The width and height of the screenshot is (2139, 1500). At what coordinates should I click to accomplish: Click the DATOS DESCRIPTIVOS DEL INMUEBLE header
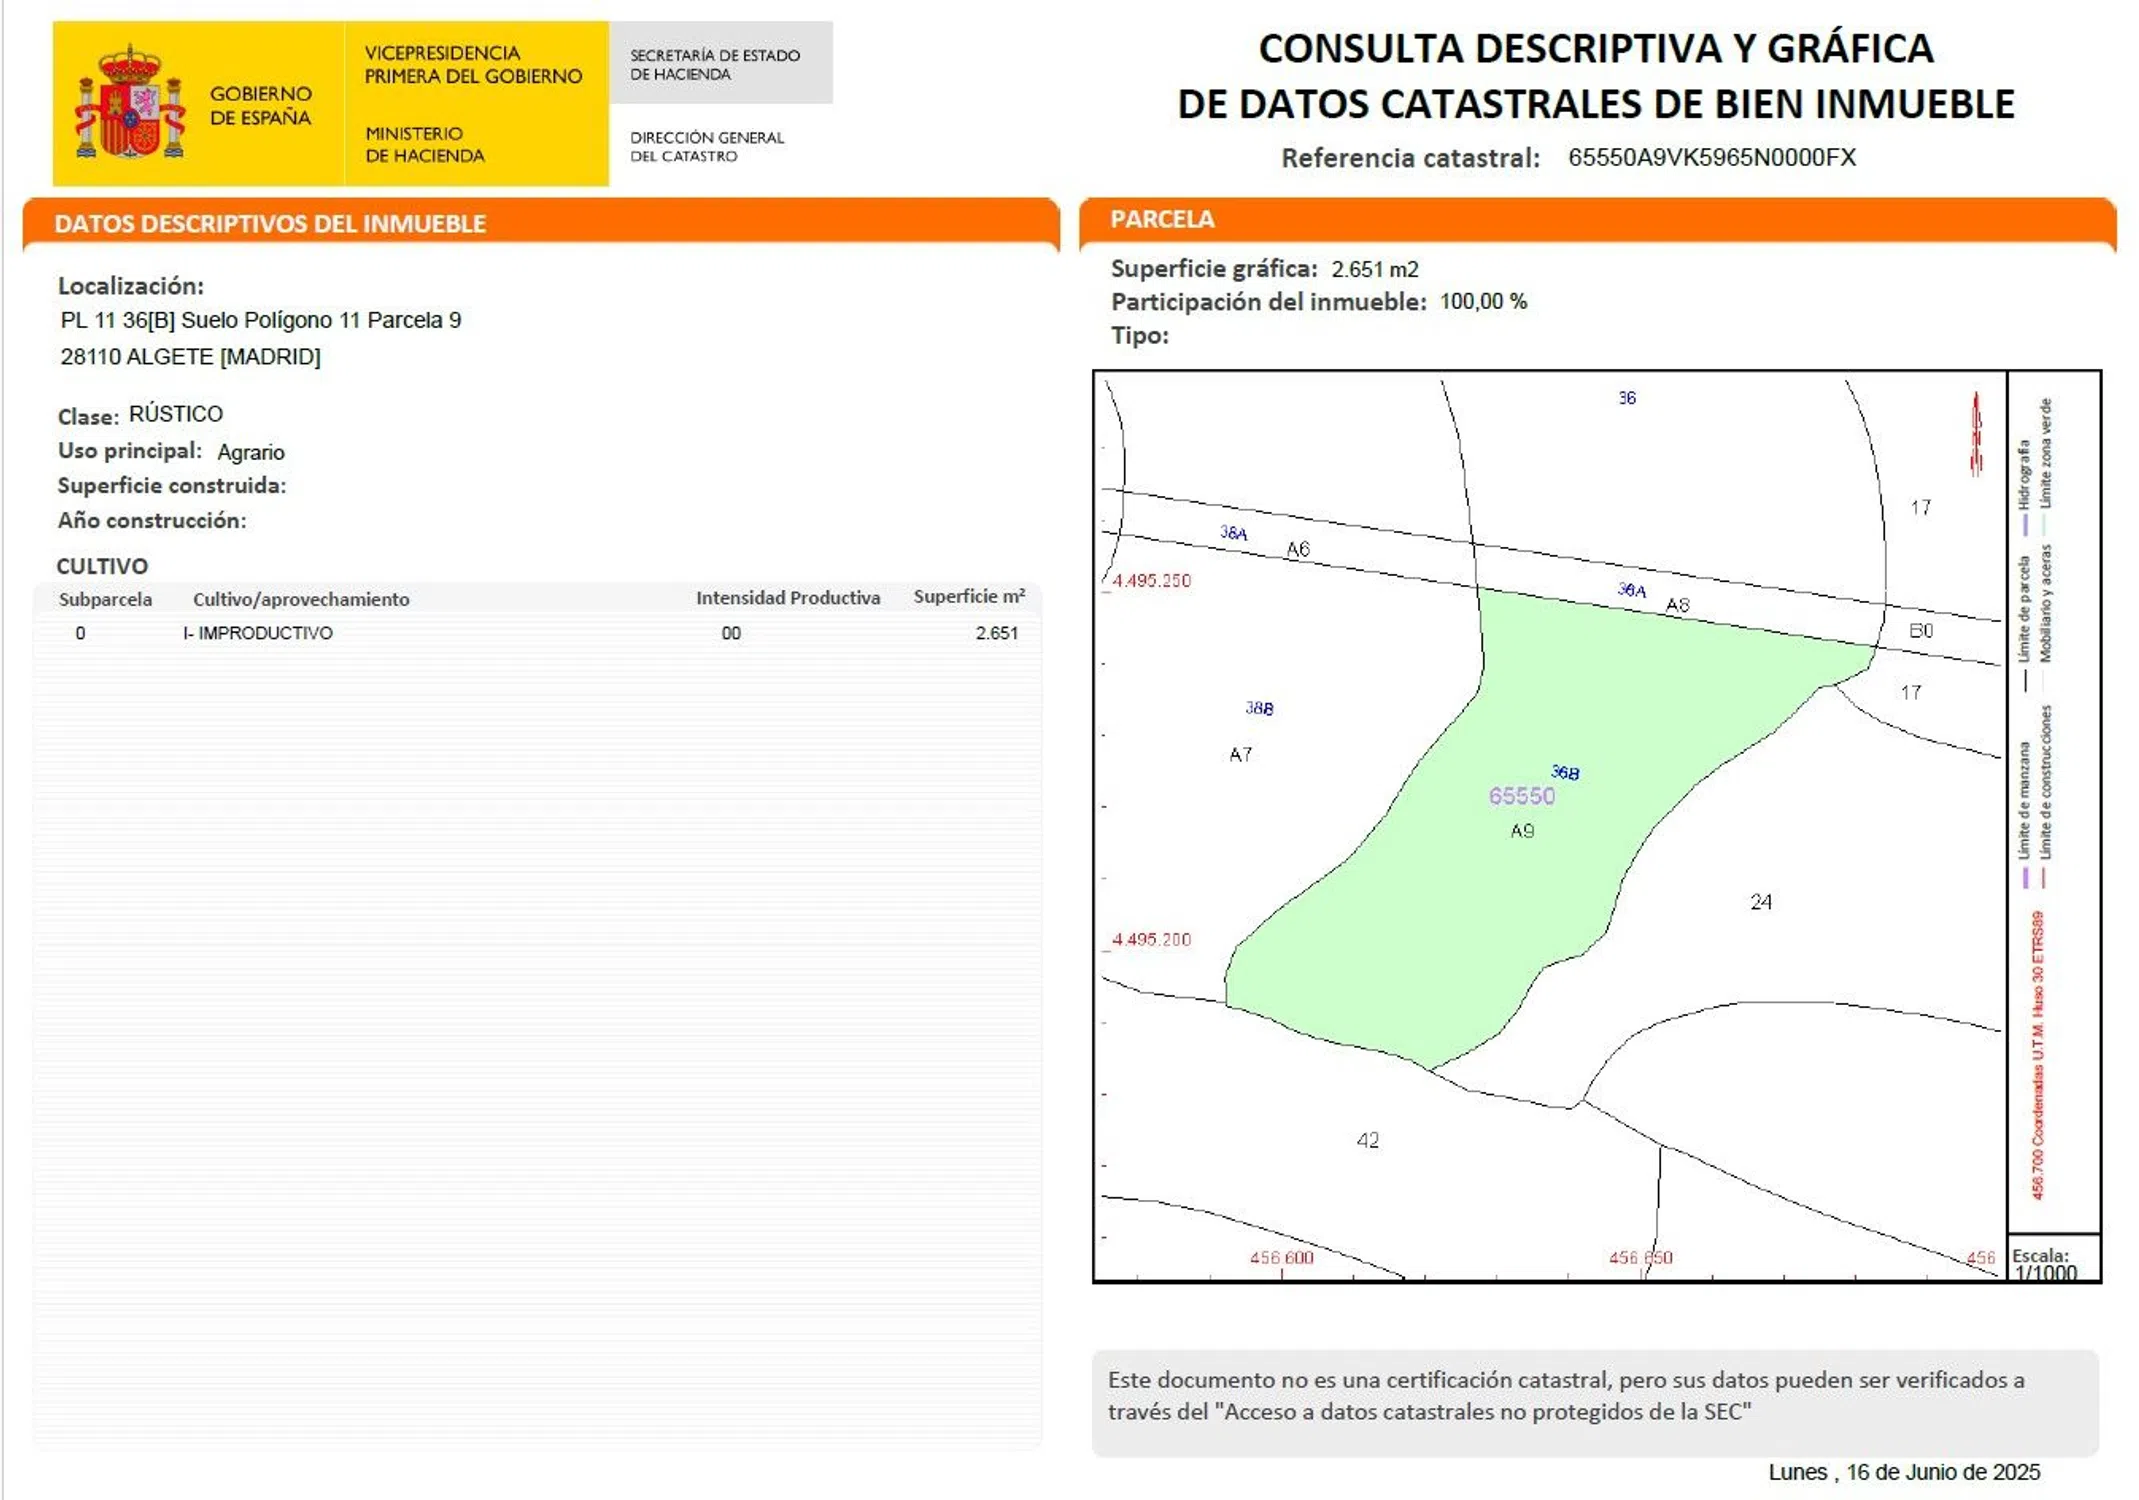point(270,223)
